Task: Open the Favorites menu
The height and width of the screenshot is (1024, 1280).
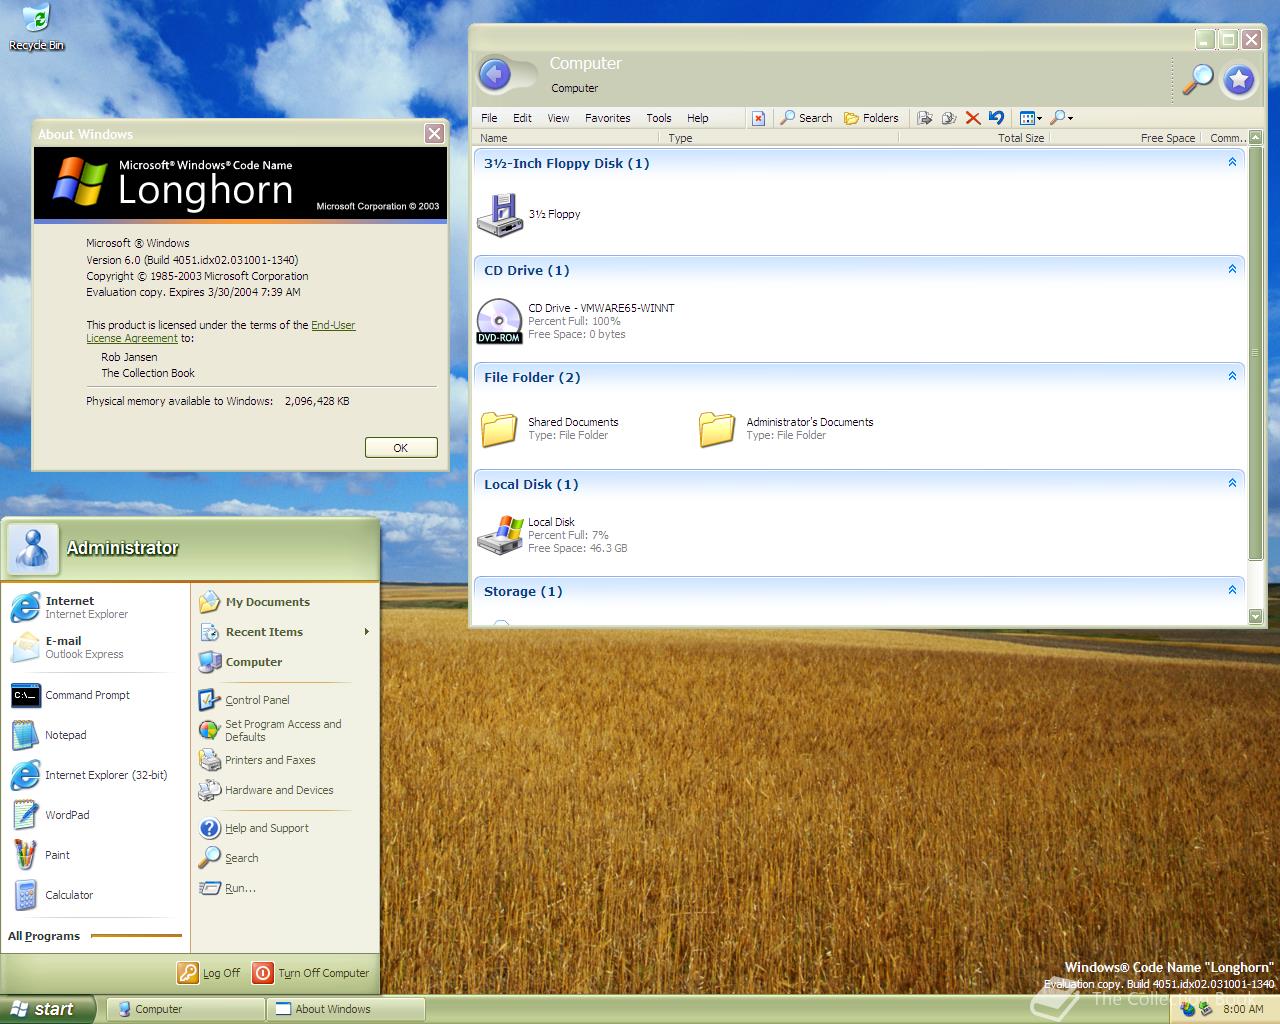Action: point(608,118)
